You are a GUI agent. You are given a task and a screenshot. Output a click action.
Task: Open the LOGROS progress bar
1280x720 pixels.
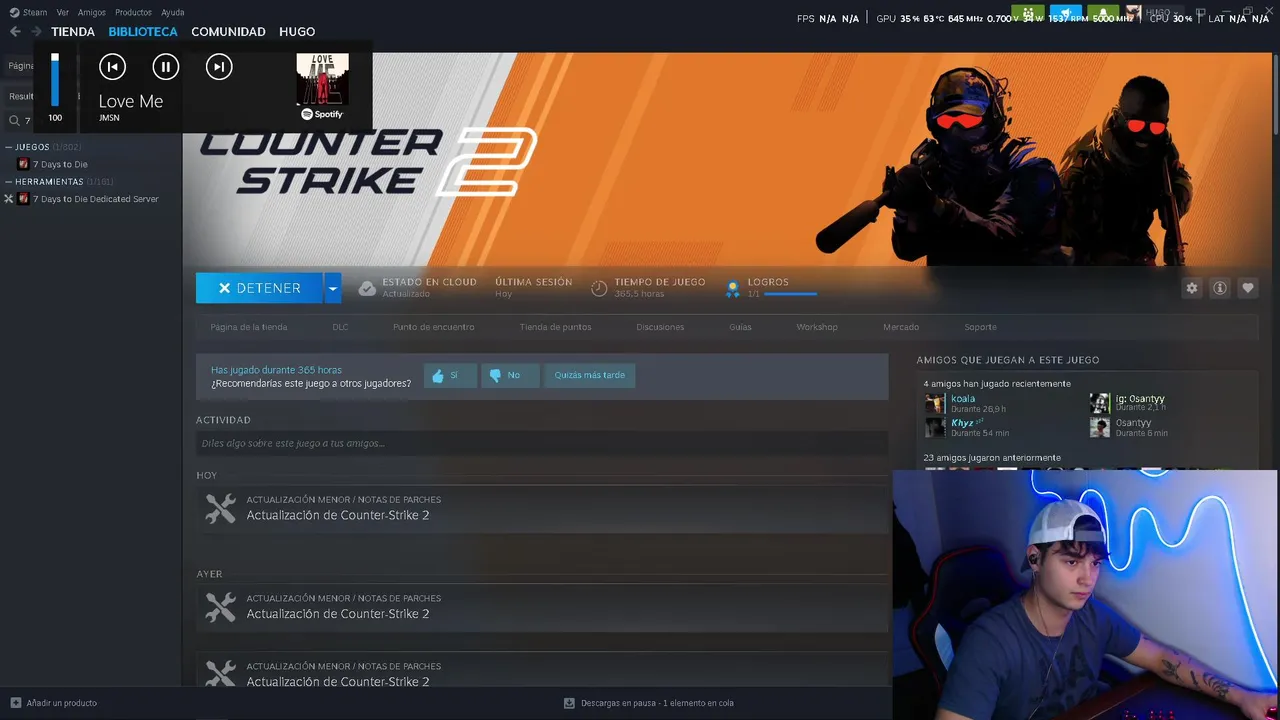790,294
